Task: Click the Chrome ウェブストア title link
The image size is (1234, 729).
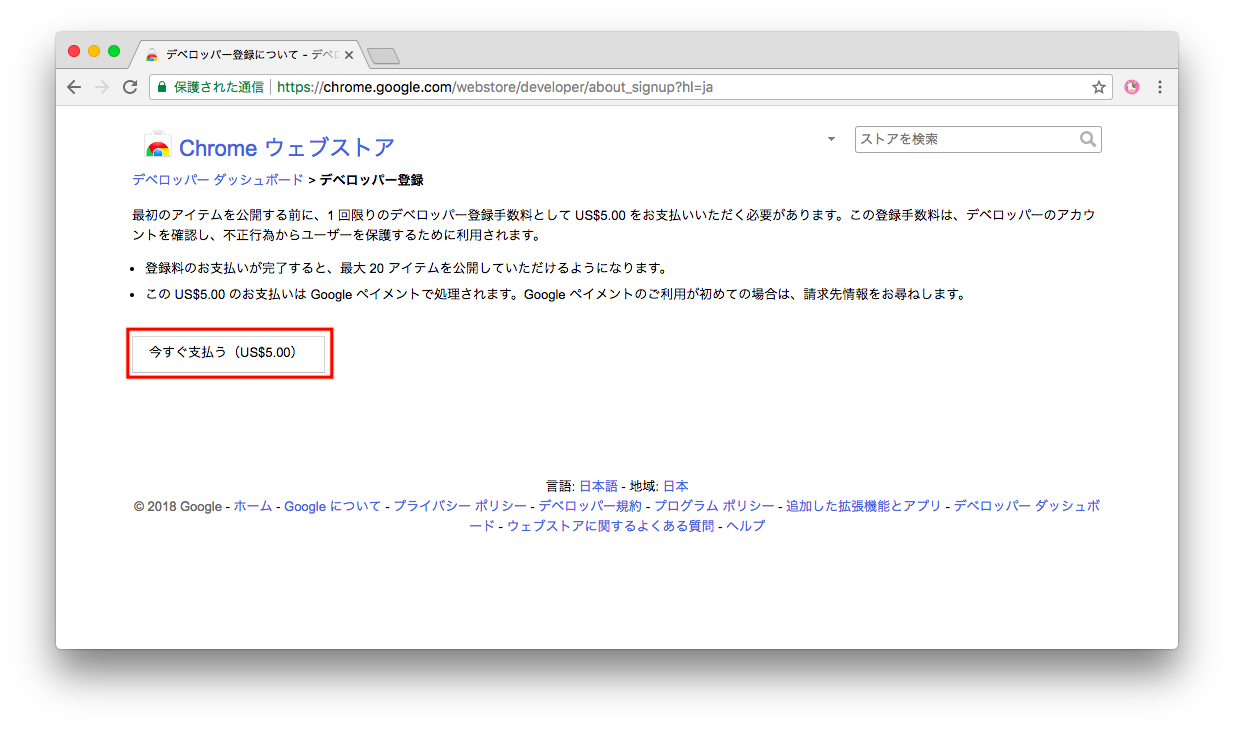Action: pyautogui.click(x=287, y=148)
